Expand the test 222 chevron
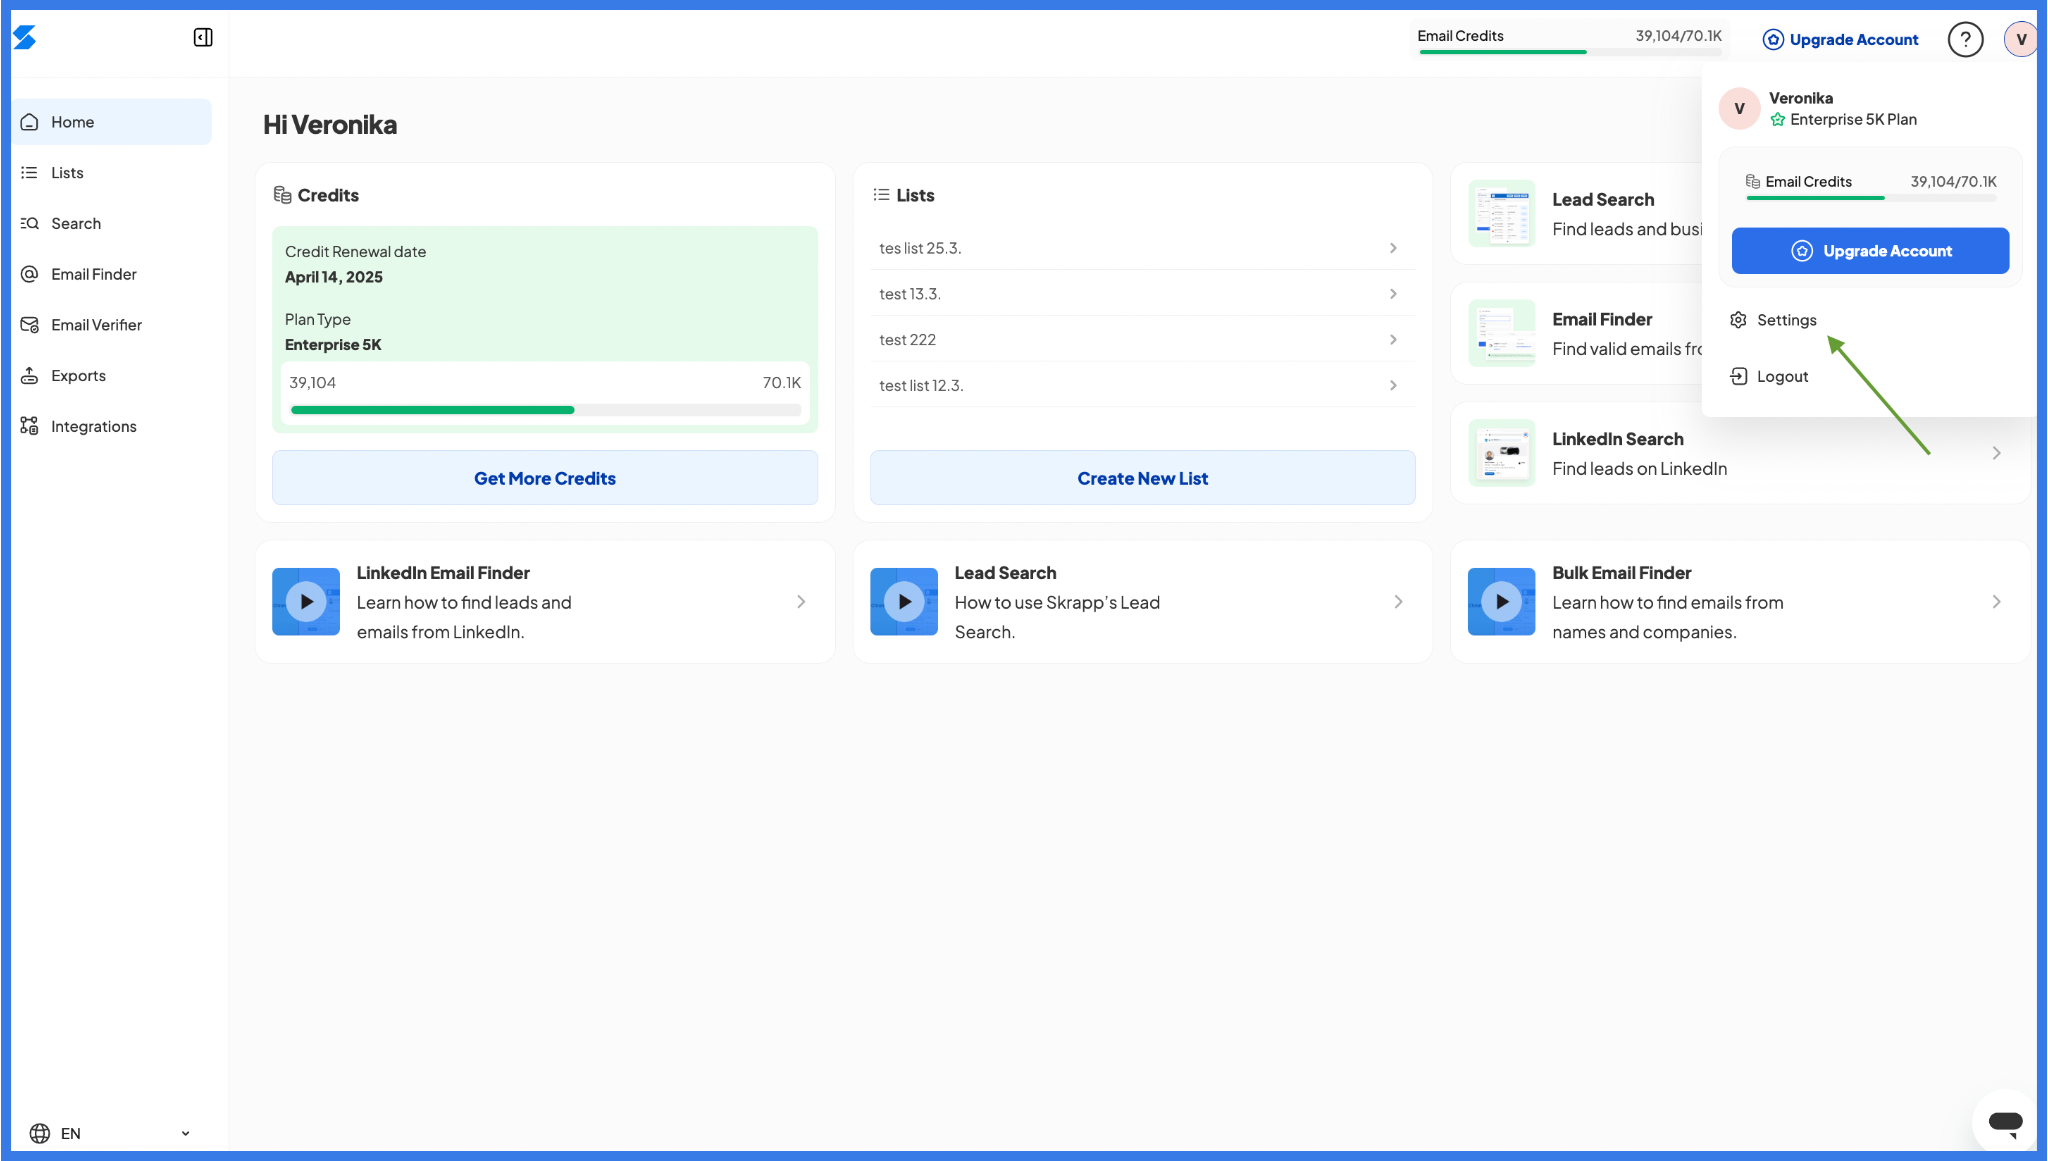 click(x=1393, y=340)
